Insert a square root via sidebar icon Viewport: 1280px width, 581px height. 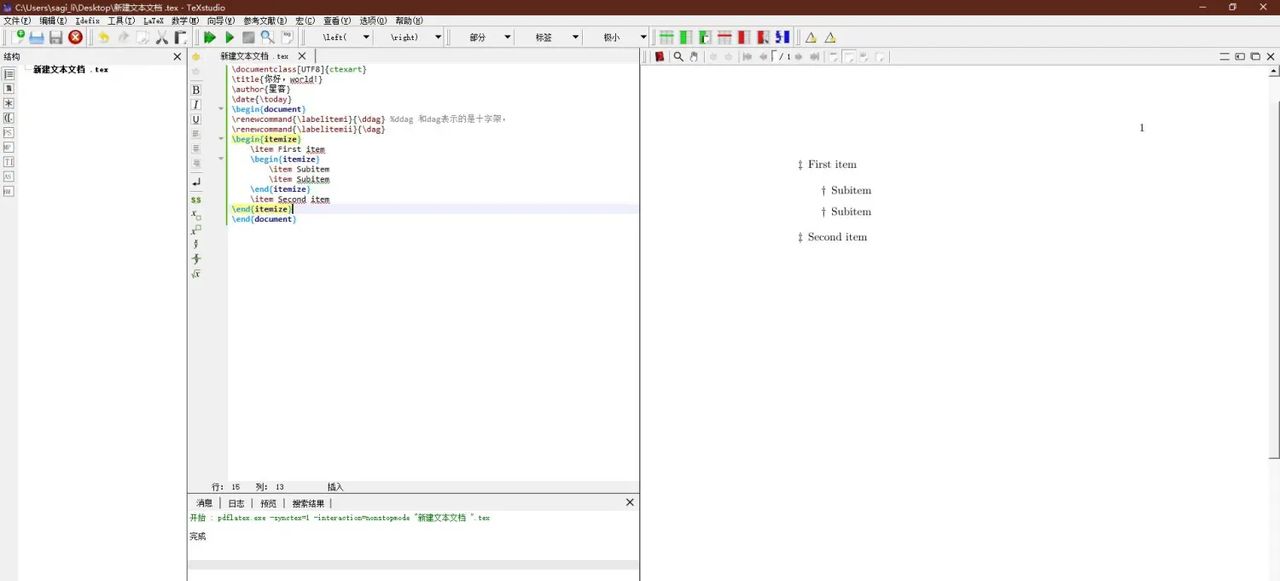pos(196,274)
